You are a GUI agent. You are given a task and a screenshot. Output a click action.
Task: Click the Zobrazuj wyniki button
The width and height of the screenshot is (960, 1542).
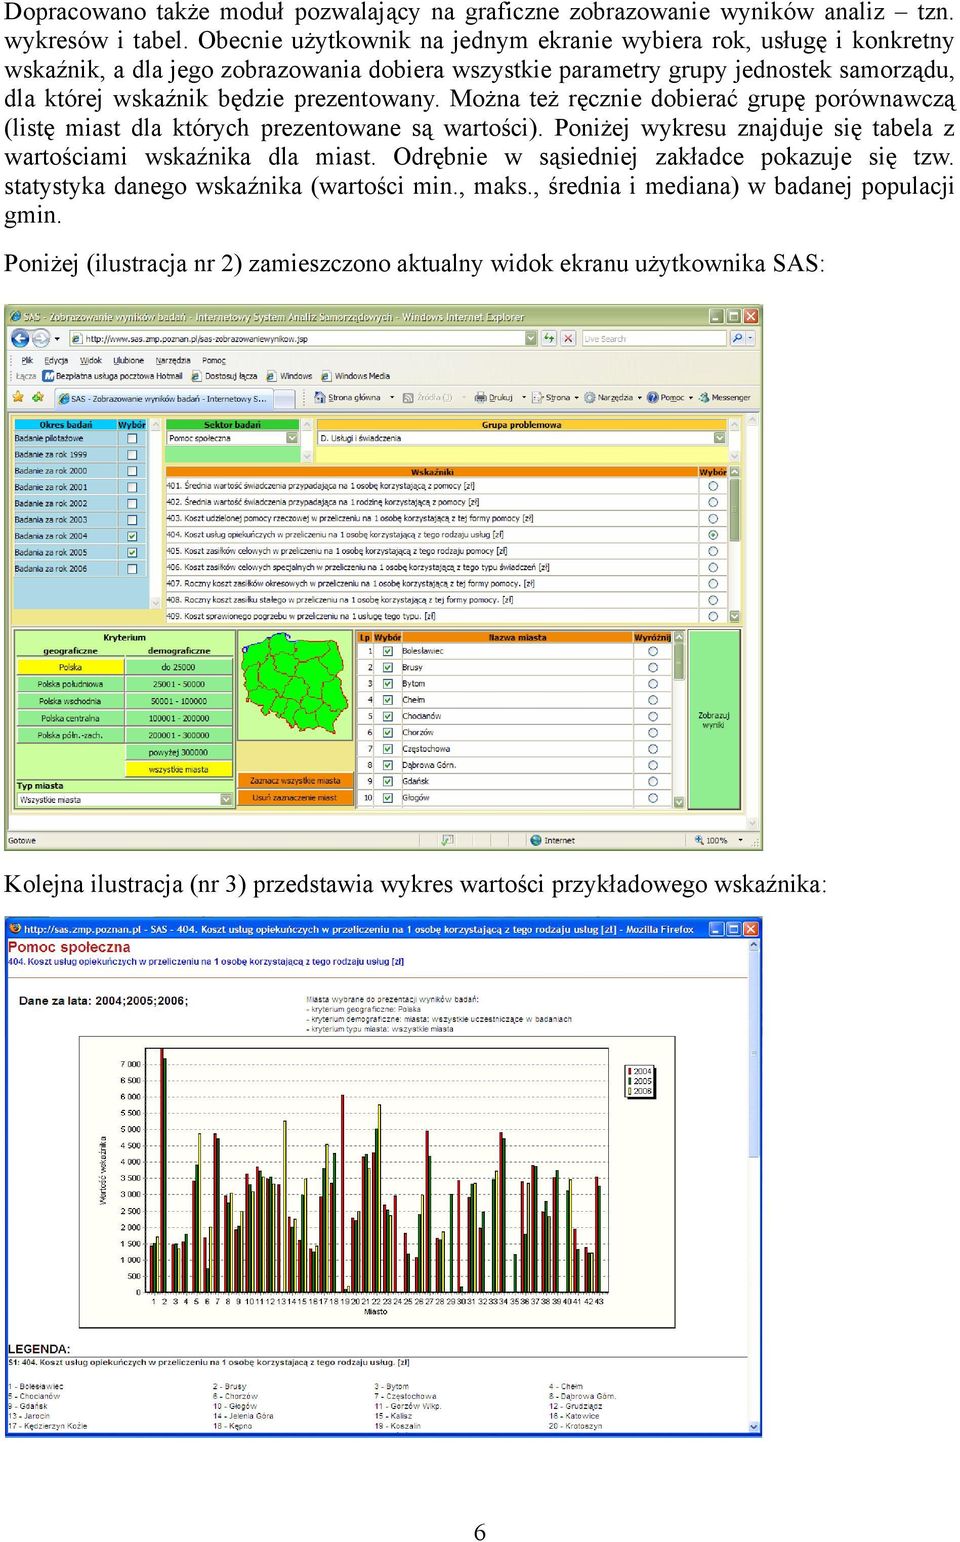[x=713, y=720]
